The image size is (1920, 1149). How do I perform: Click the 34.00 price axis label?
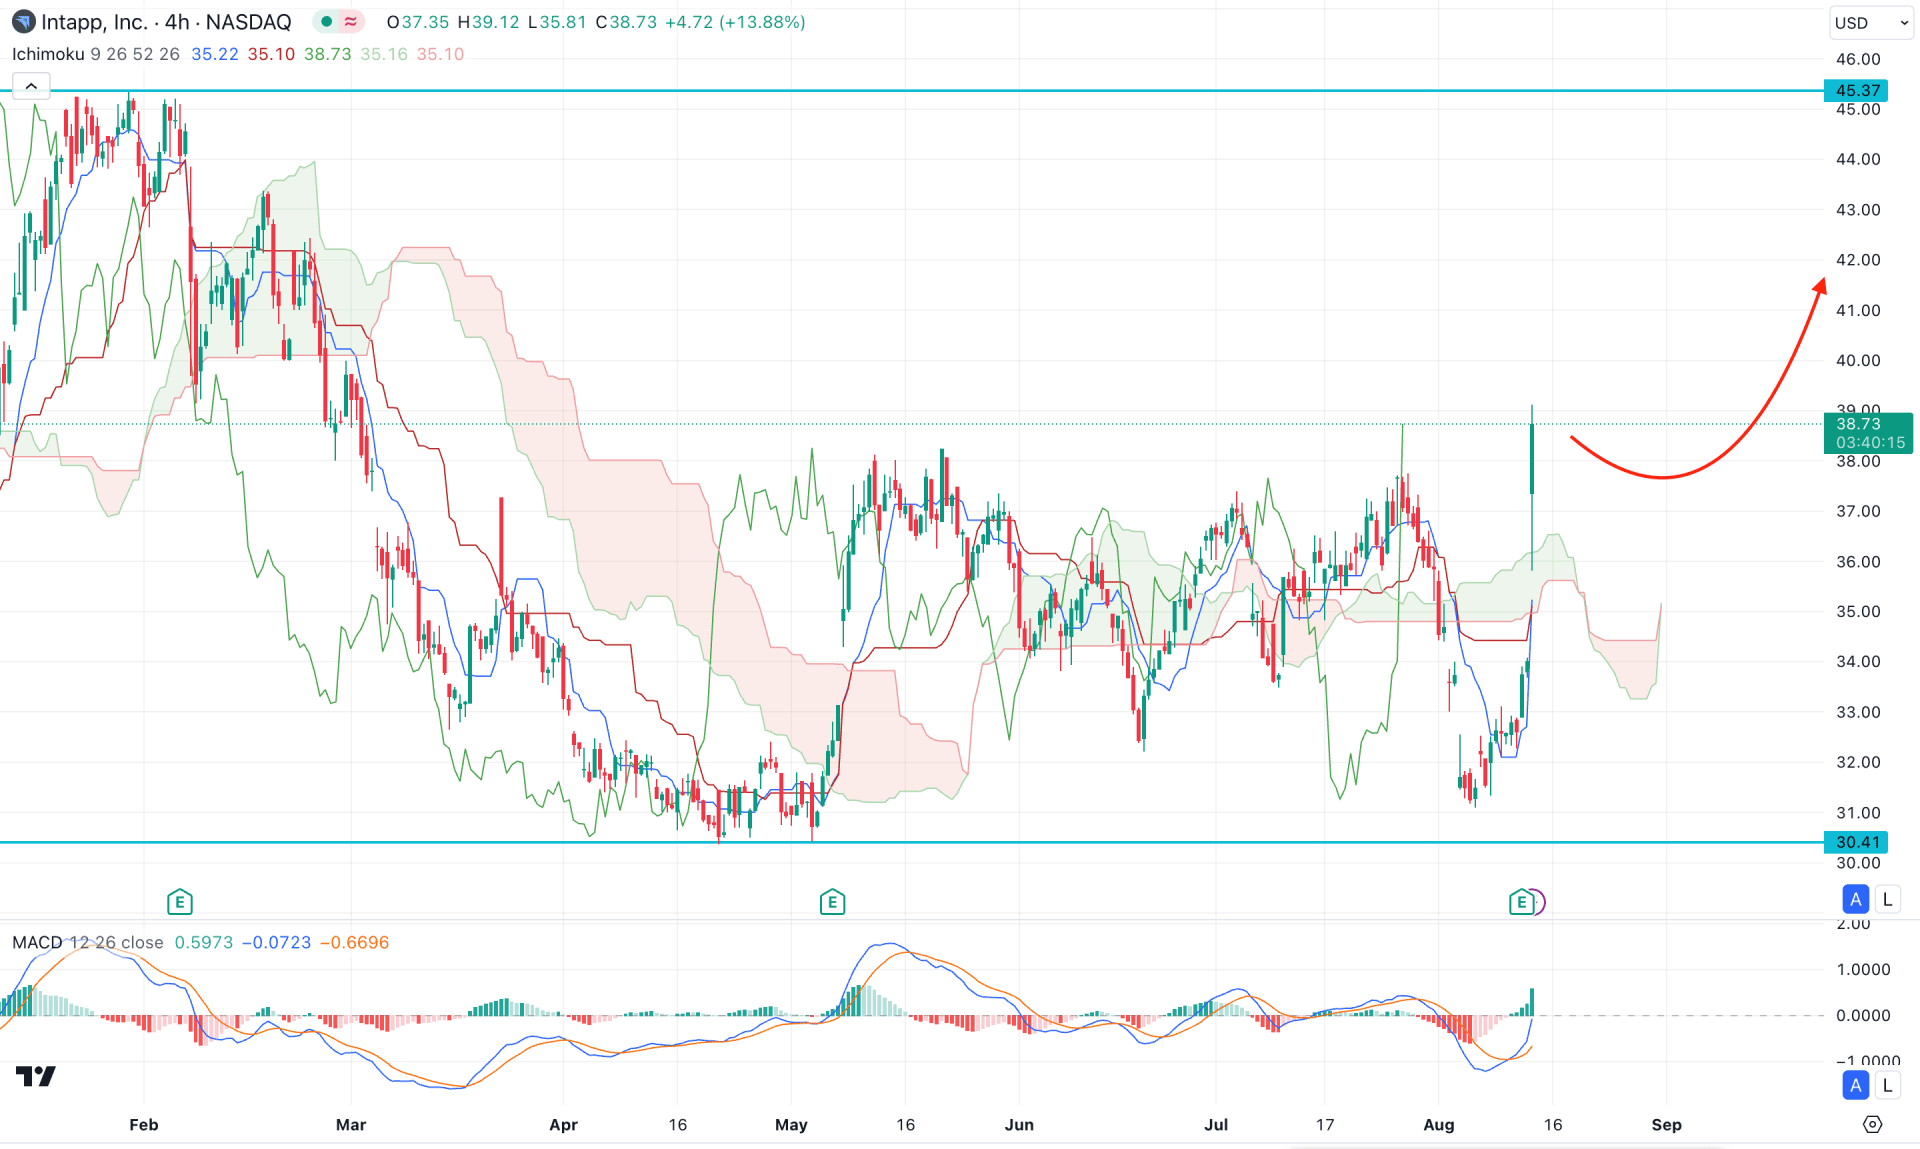coord(1858,661)
